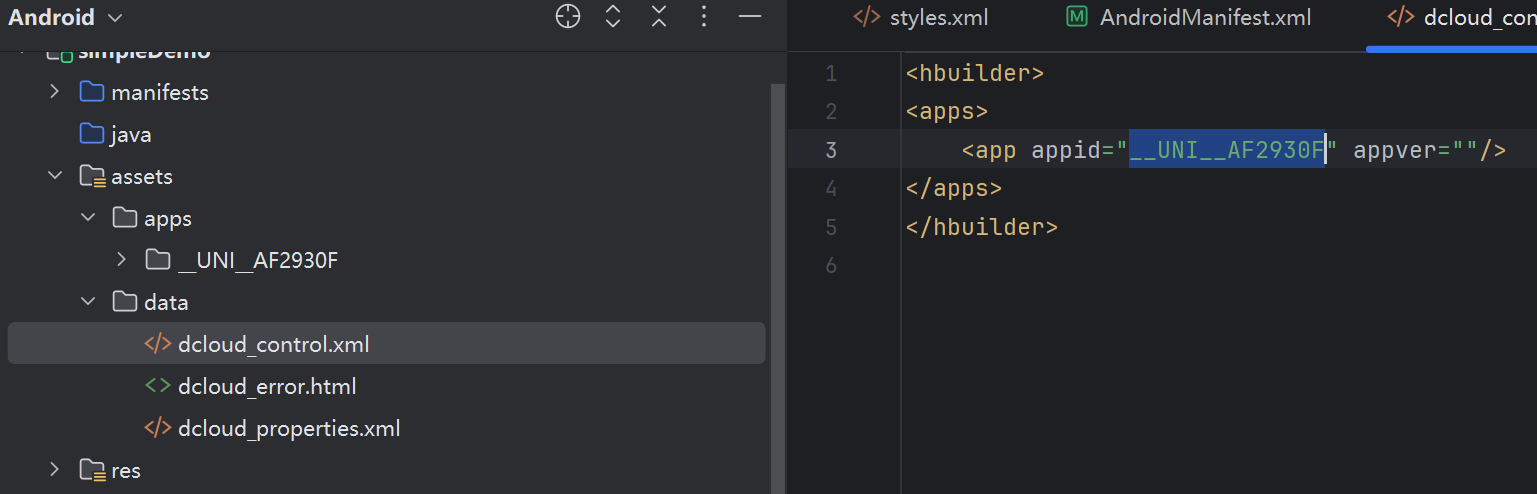Click the Expand All icon

tap(613, 17)
